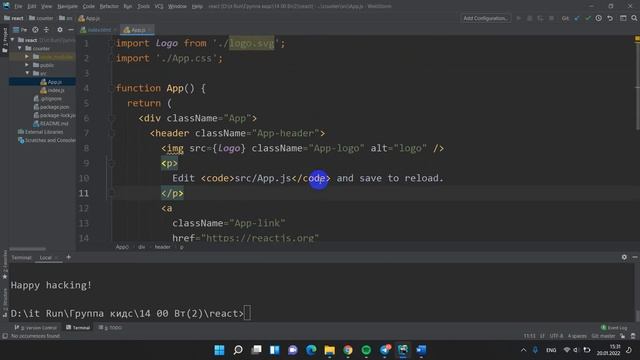Open terminal panel settings gear
This screenshot has height=360, width=640.
coord(624,257)
